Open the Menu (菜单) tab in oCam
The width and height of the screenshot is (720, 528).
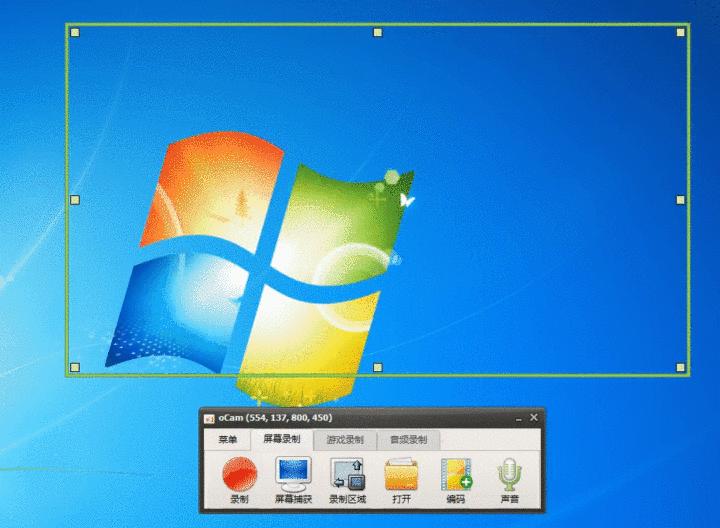pos(227,439)
